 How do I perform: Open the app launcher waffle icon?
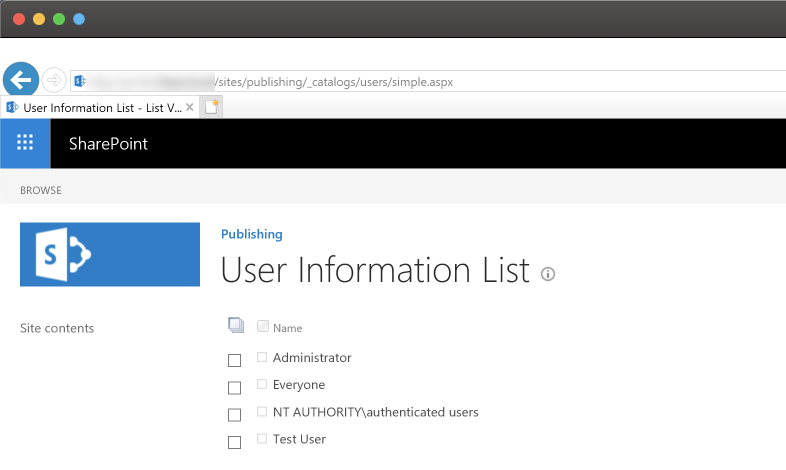coord(25,143)
